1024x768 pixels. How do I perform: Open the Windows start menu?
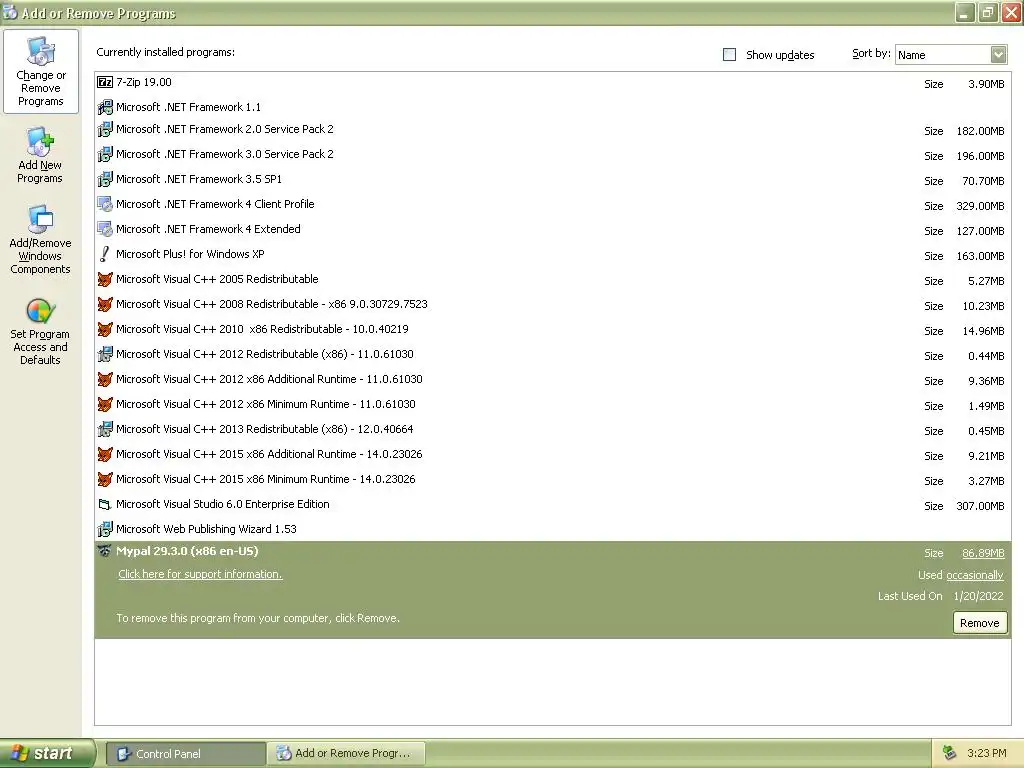[x=46, y=753]
